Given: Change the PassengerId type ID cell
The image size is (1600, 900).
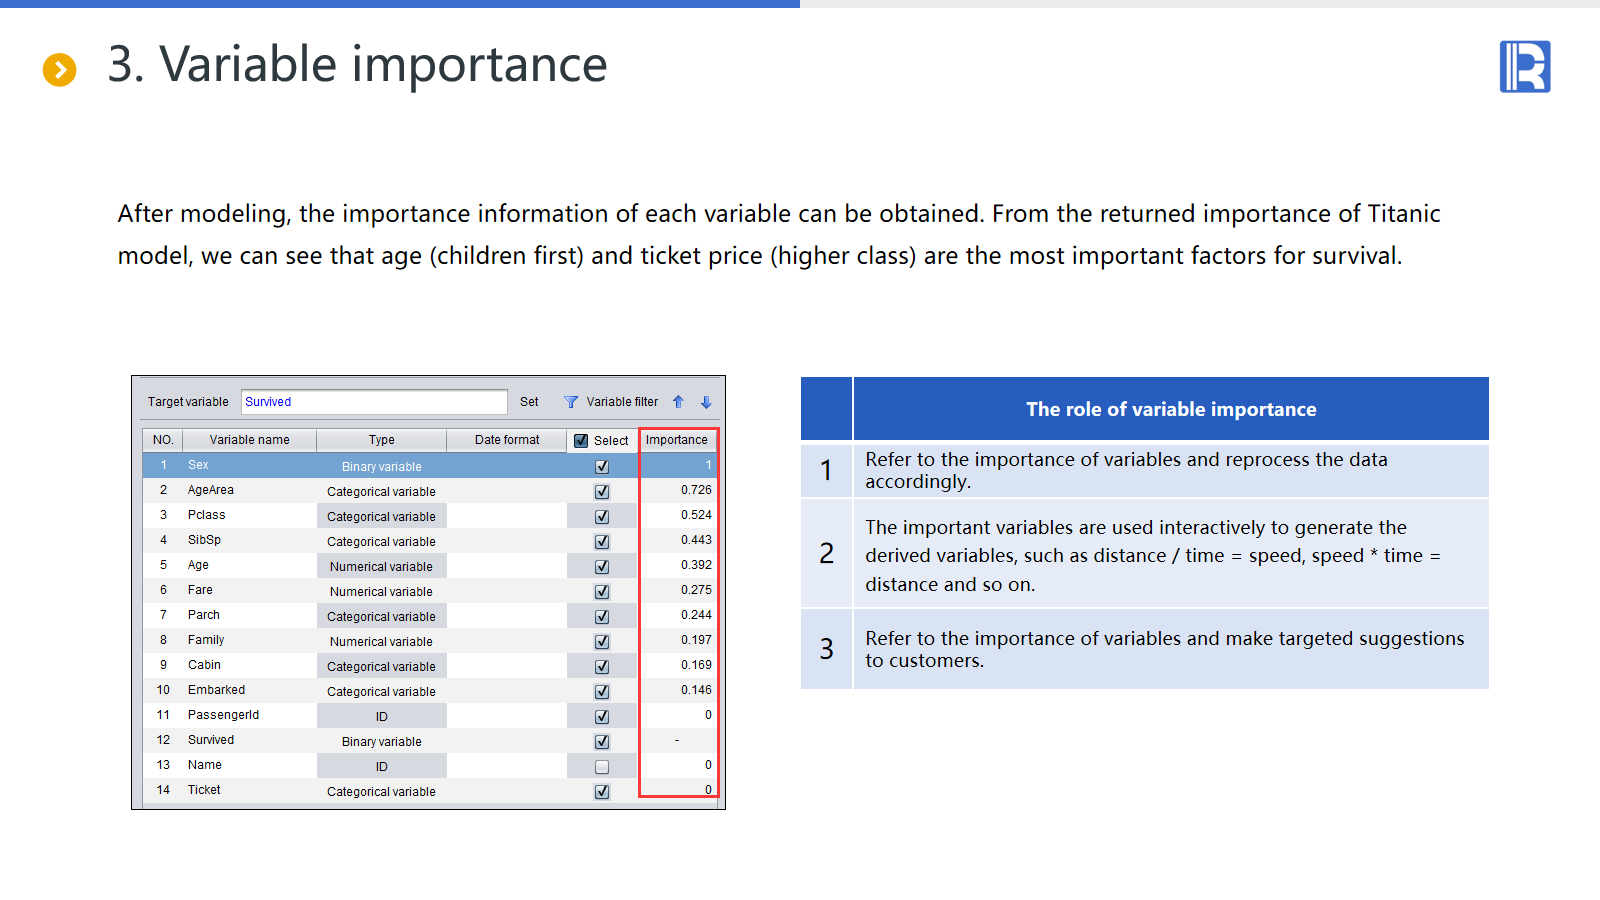Looking at the screenshot, I should tap(381, 717).
